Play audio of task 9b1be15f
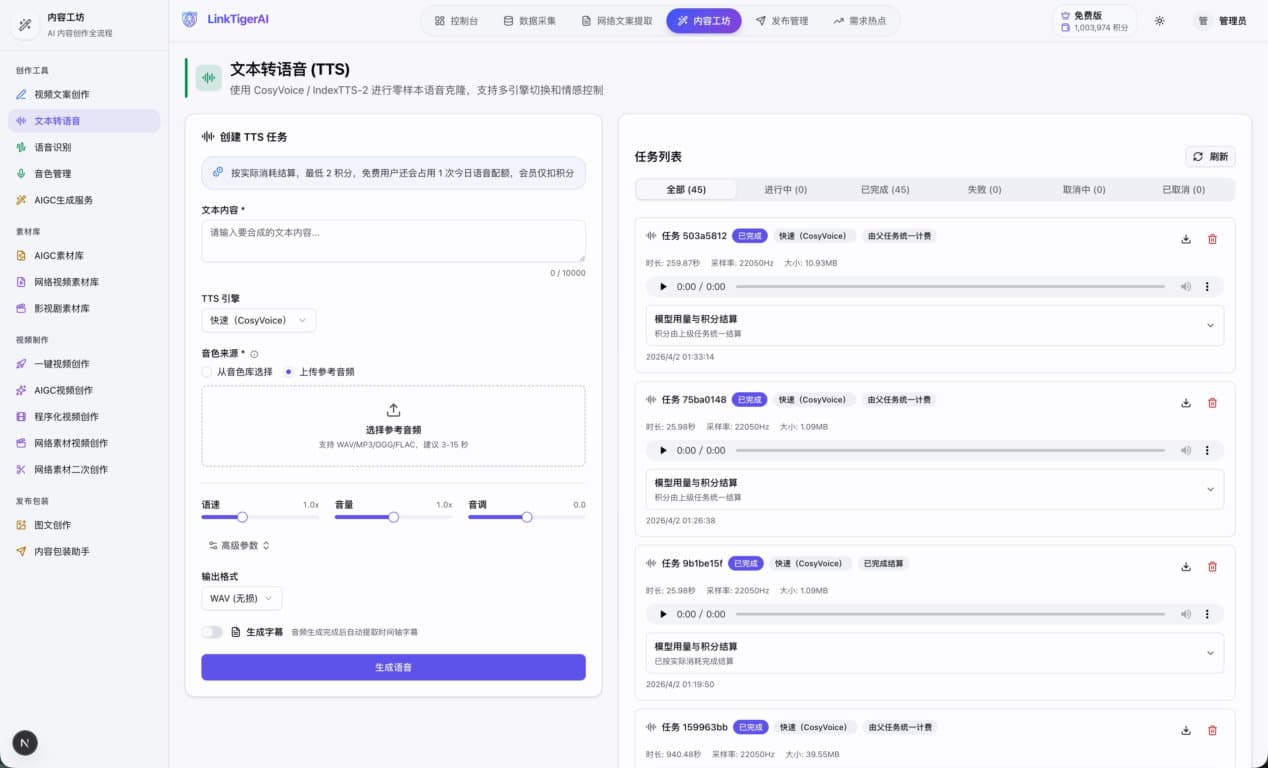This screenshot has width=1268, height=768. point(663,614)
